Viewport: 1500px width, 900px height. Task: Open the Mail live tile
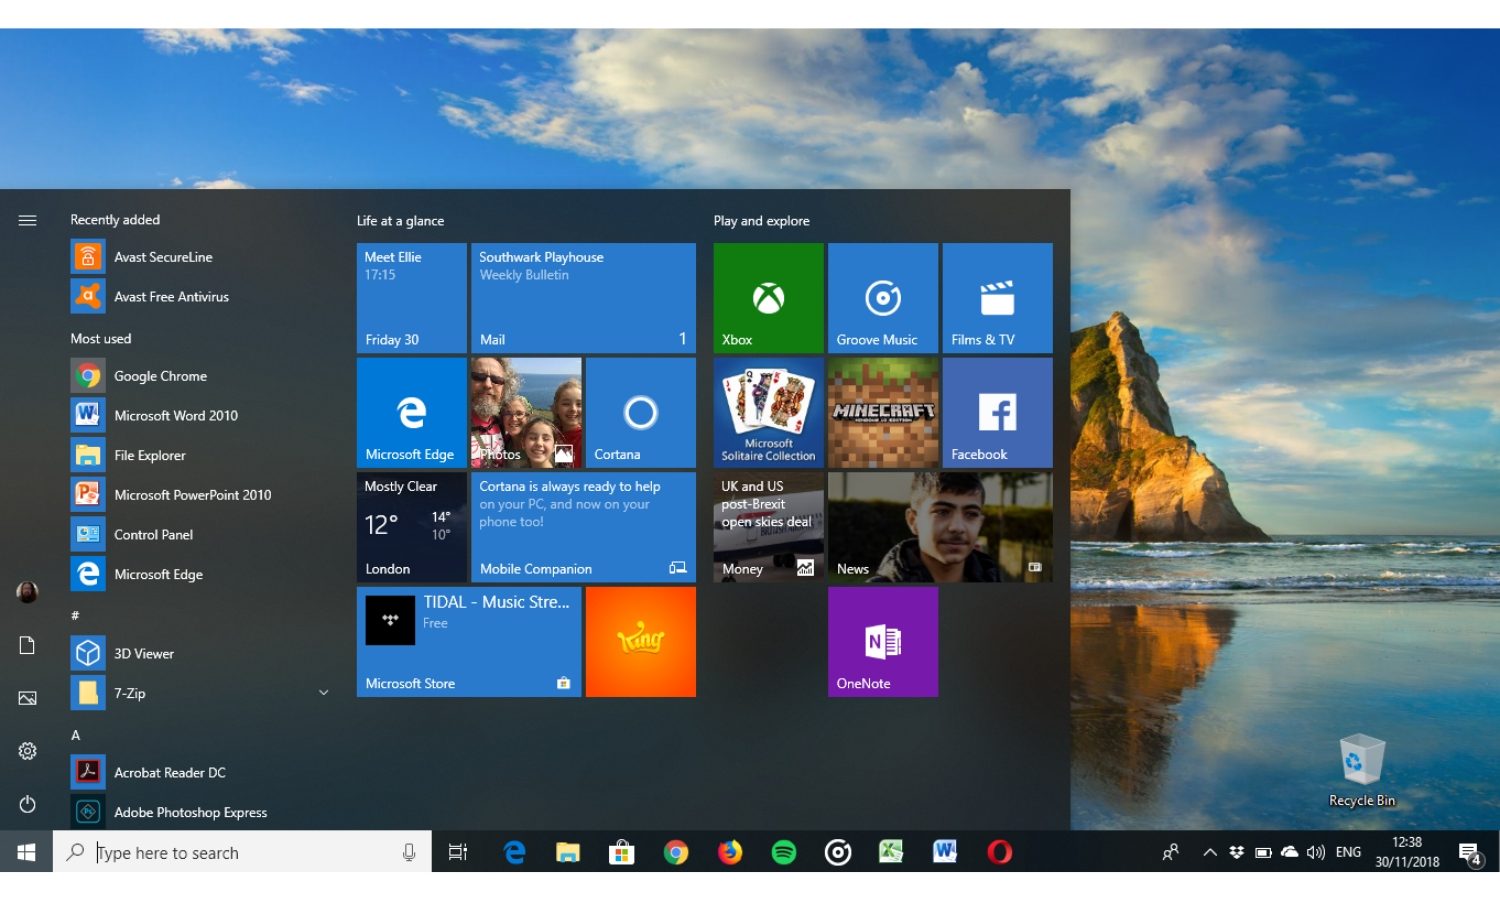(x=583, y=298)
